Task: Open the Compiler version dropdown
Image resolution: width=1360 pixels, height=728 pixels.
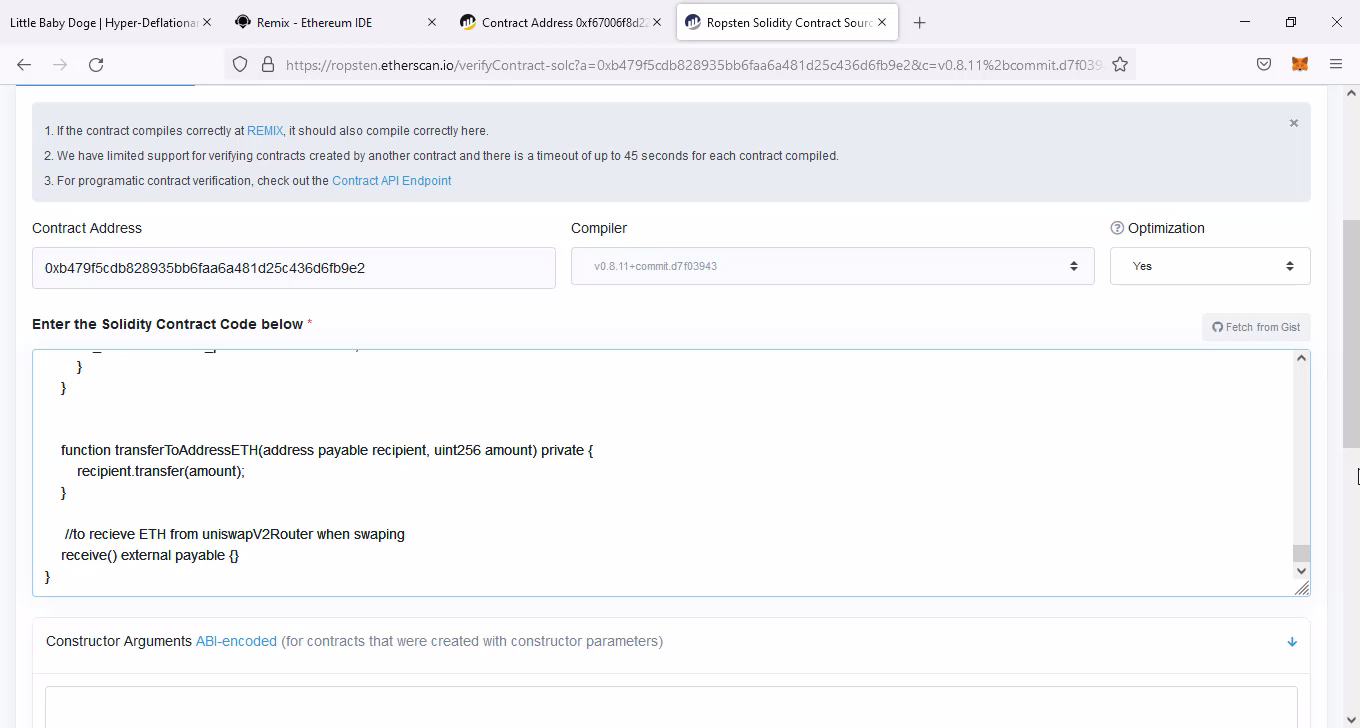Action: [832, 266]
